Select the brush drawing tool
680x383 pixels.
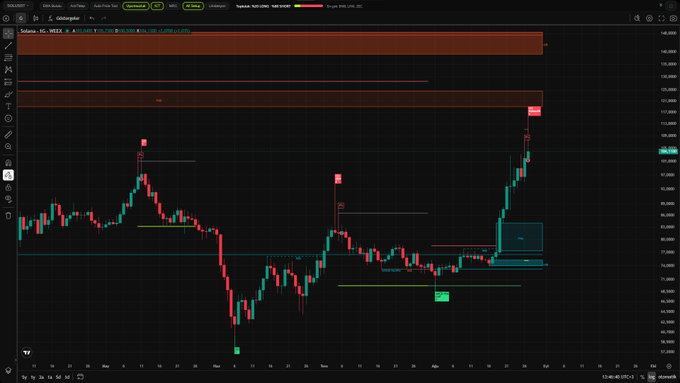[x=8, y=94]
